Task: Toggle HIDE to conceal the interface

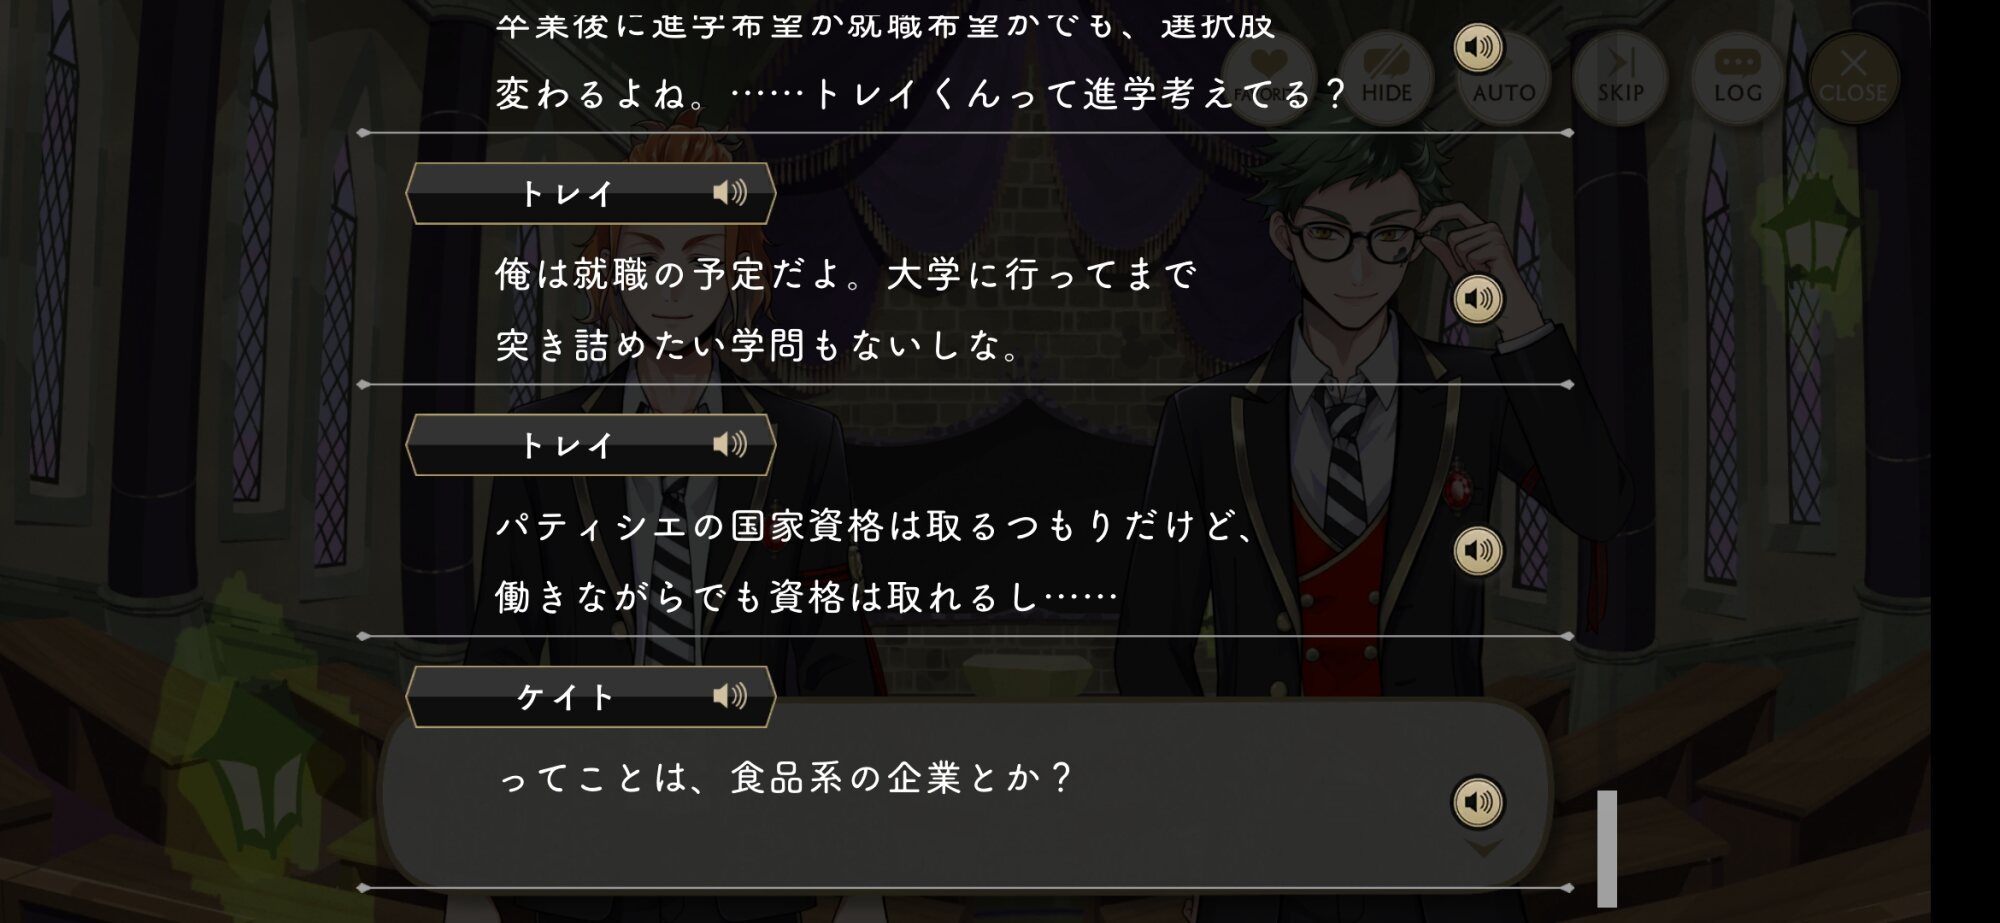Action: click(x=1386, y=78)
